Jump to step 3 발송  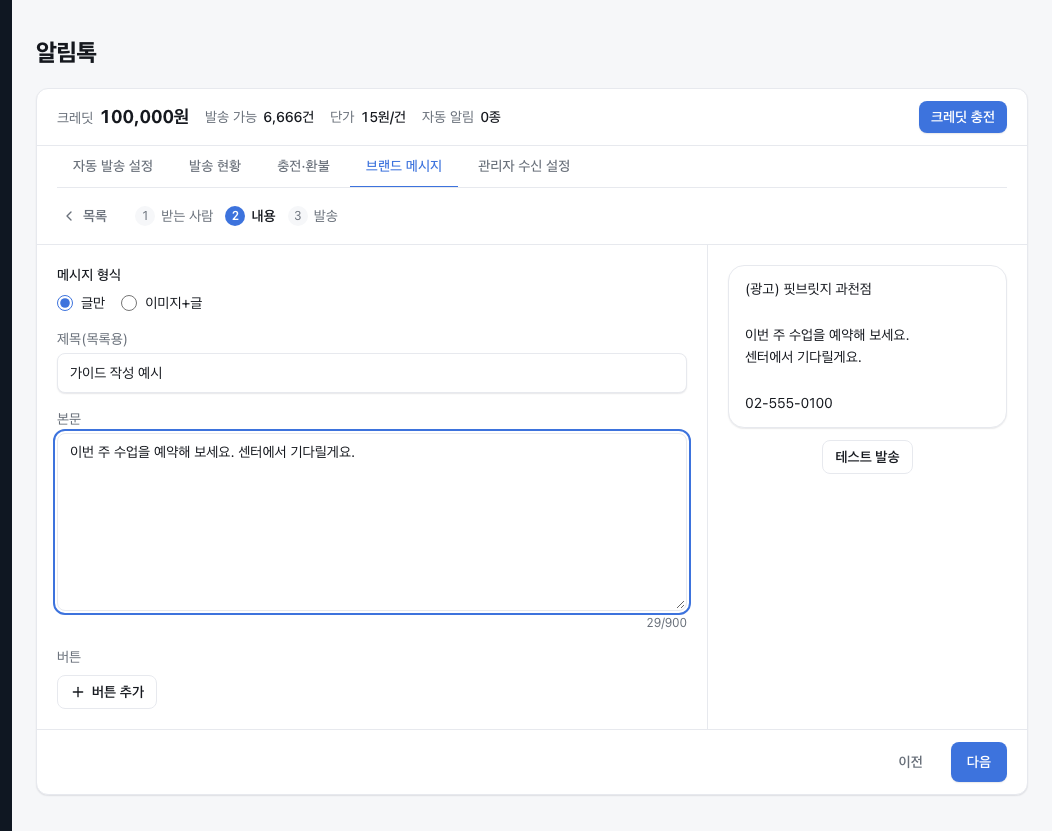[313, 215]
